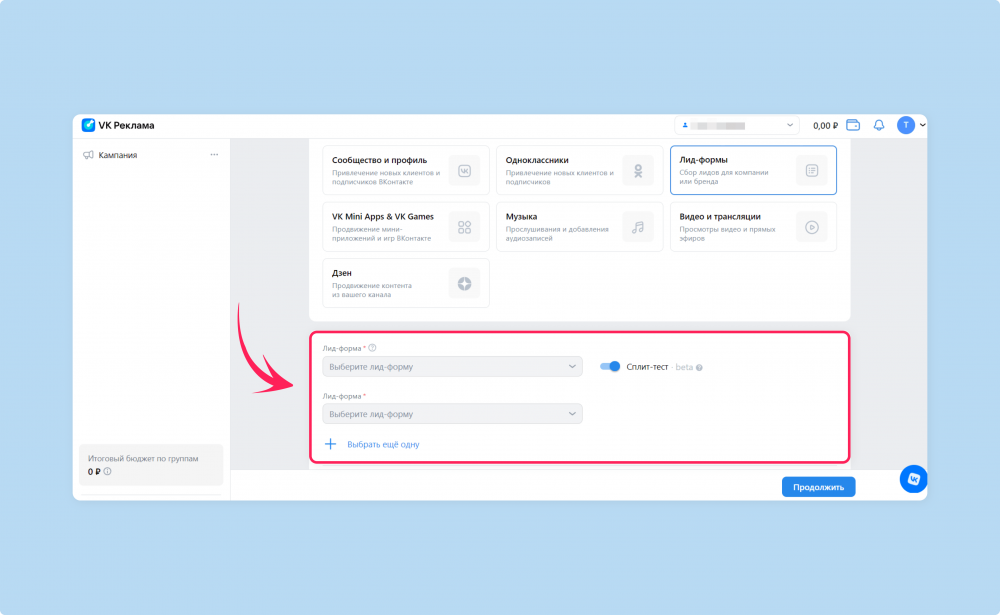Open the account selector dropdown
Image resolution: width=1000 pixels, height=615 pixels.
[737, 125]
